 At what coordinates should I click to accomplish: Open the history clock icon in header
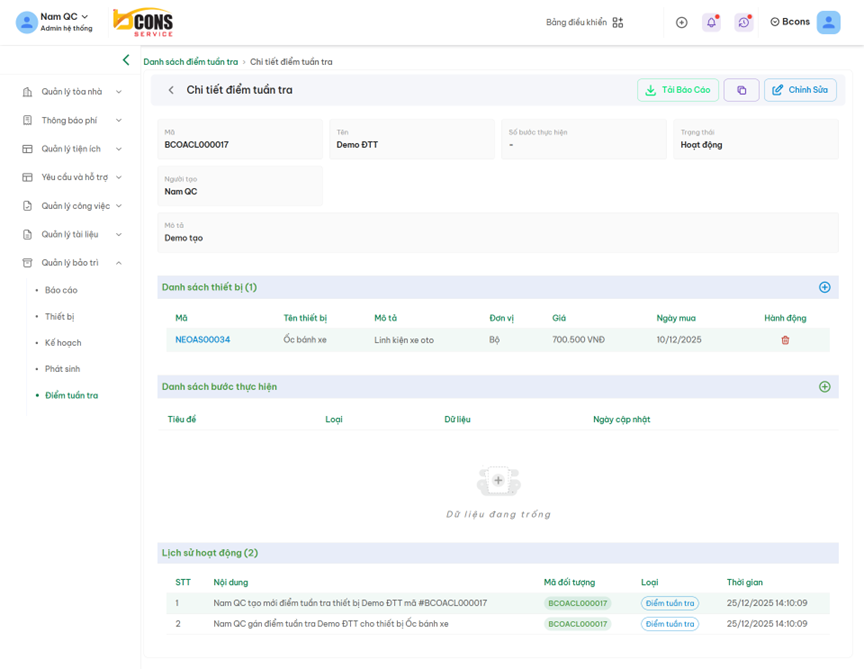click(x=743, y=22)
